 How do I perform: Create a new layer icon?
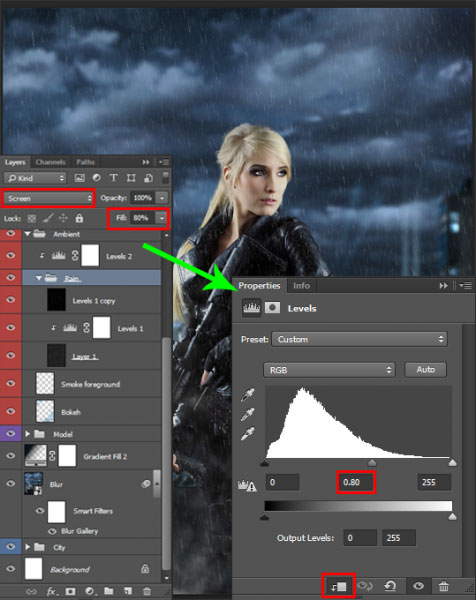(127, 591)
